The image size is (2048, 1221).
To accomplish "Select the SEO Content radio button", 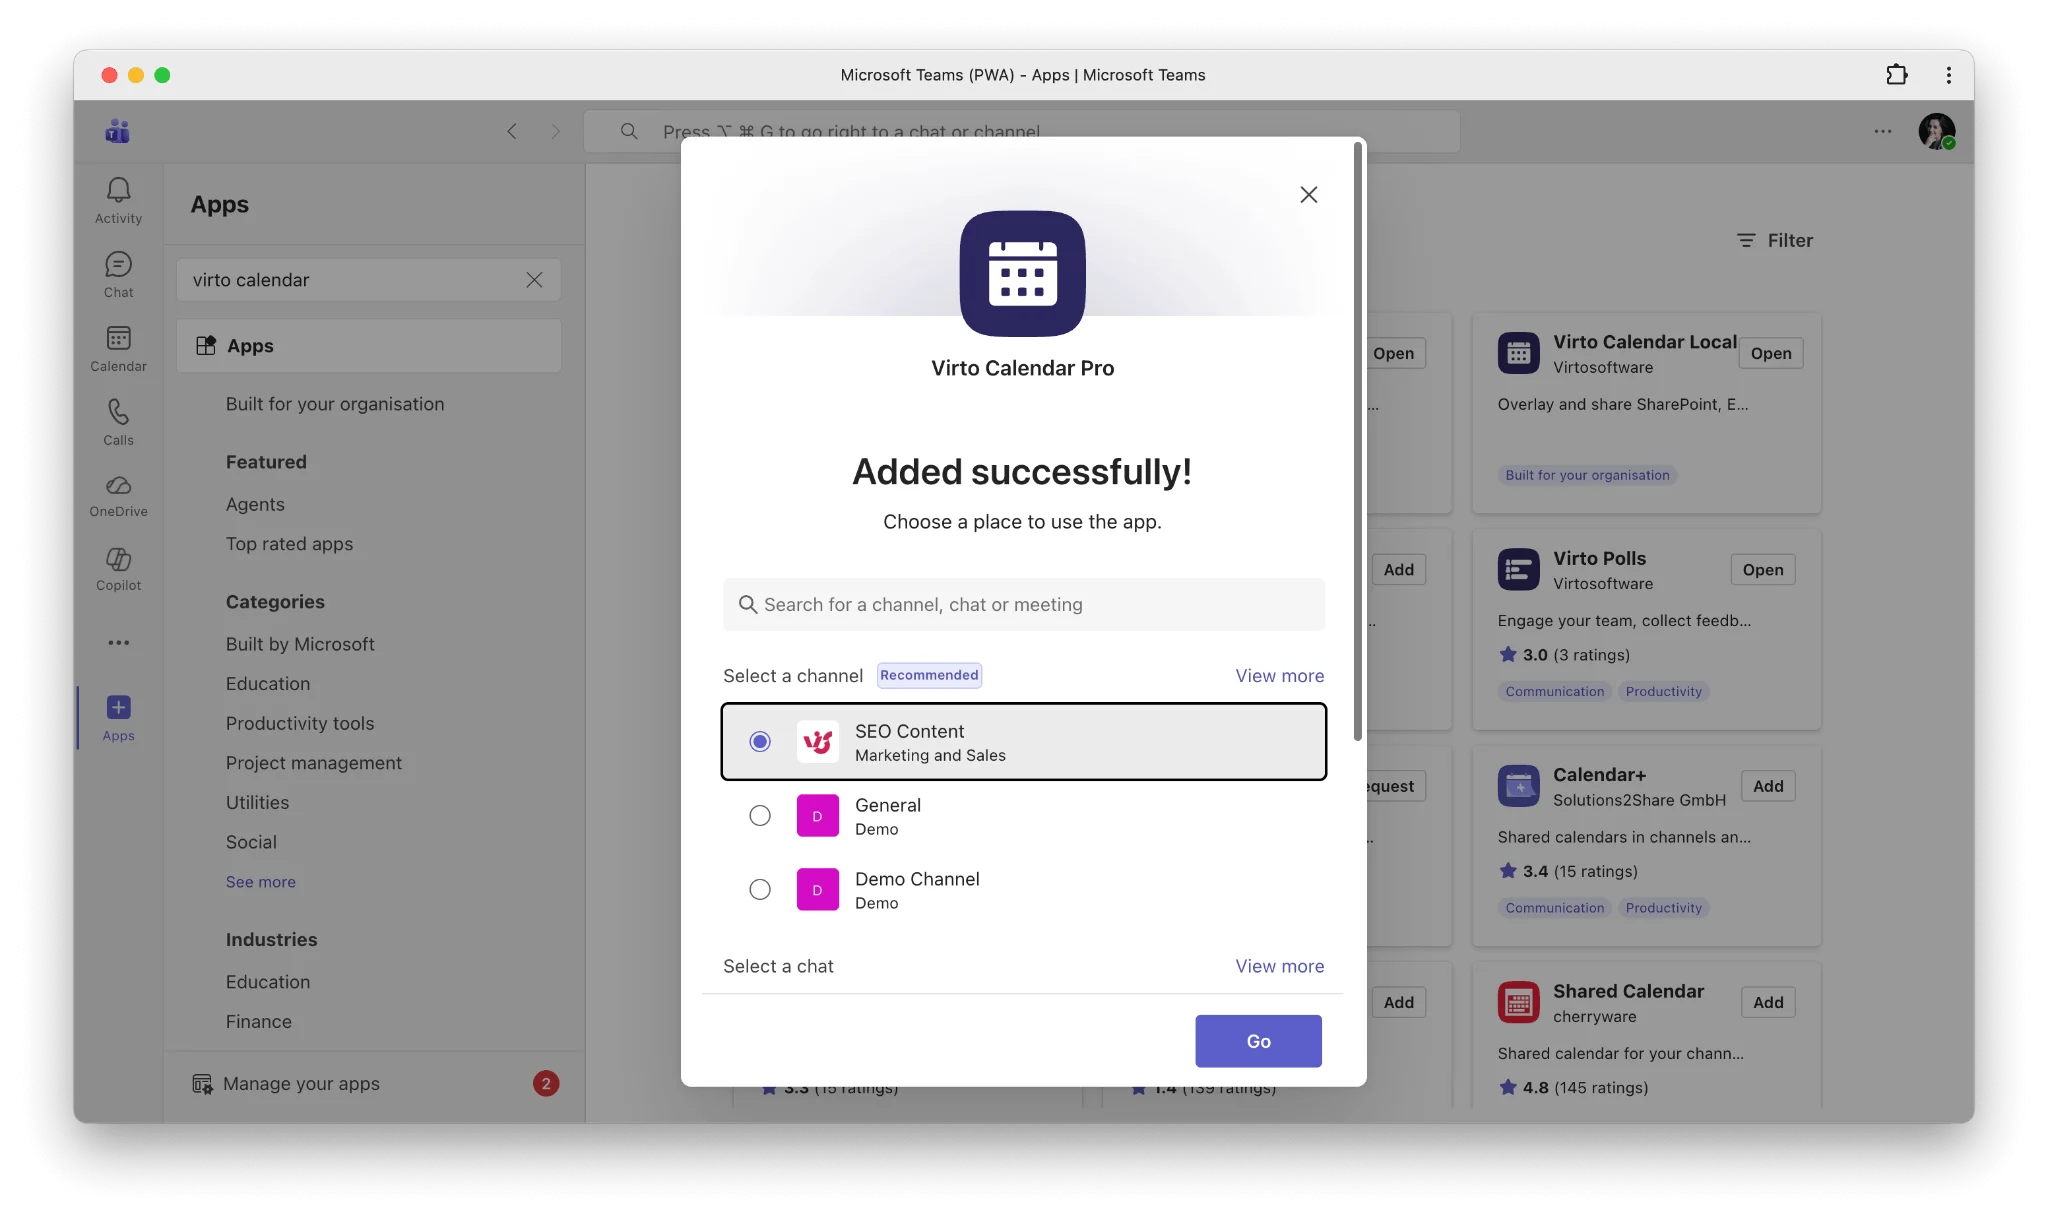I will tap(760, 742).
